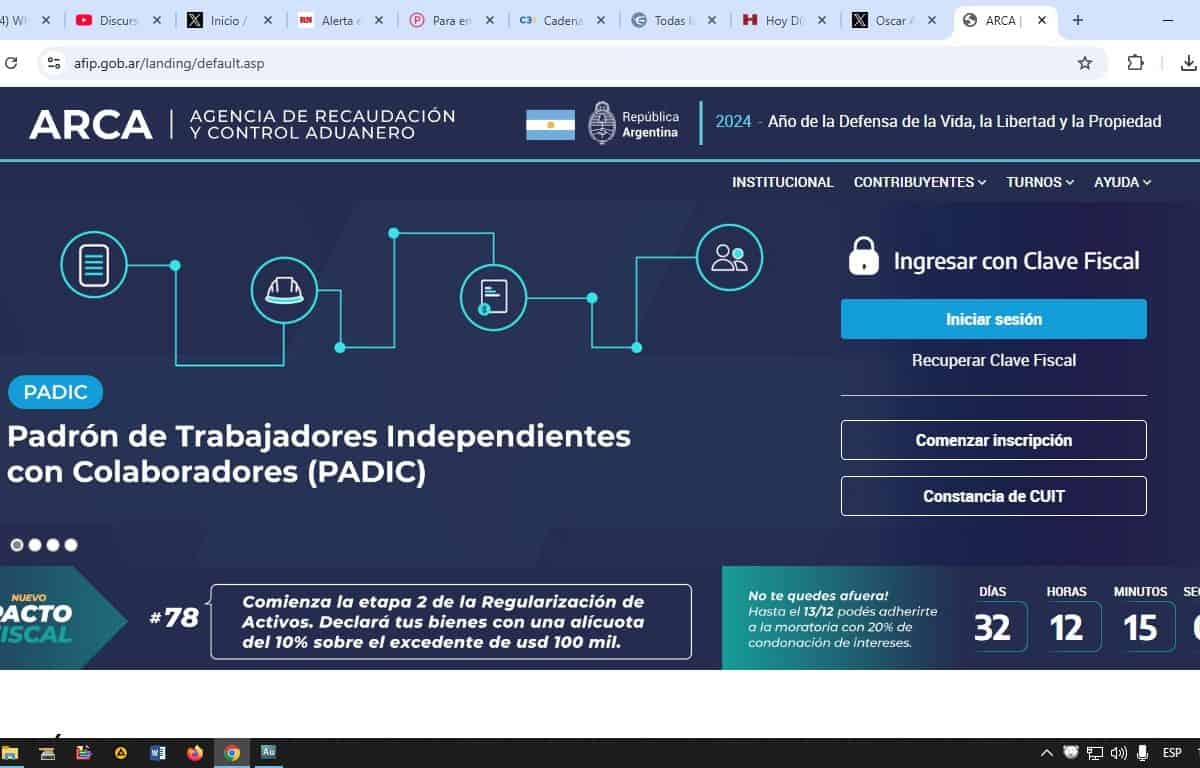The height and width of the screenshot is (768, 1200).
Task: Click the people icon in the banner
Action: 729,258
